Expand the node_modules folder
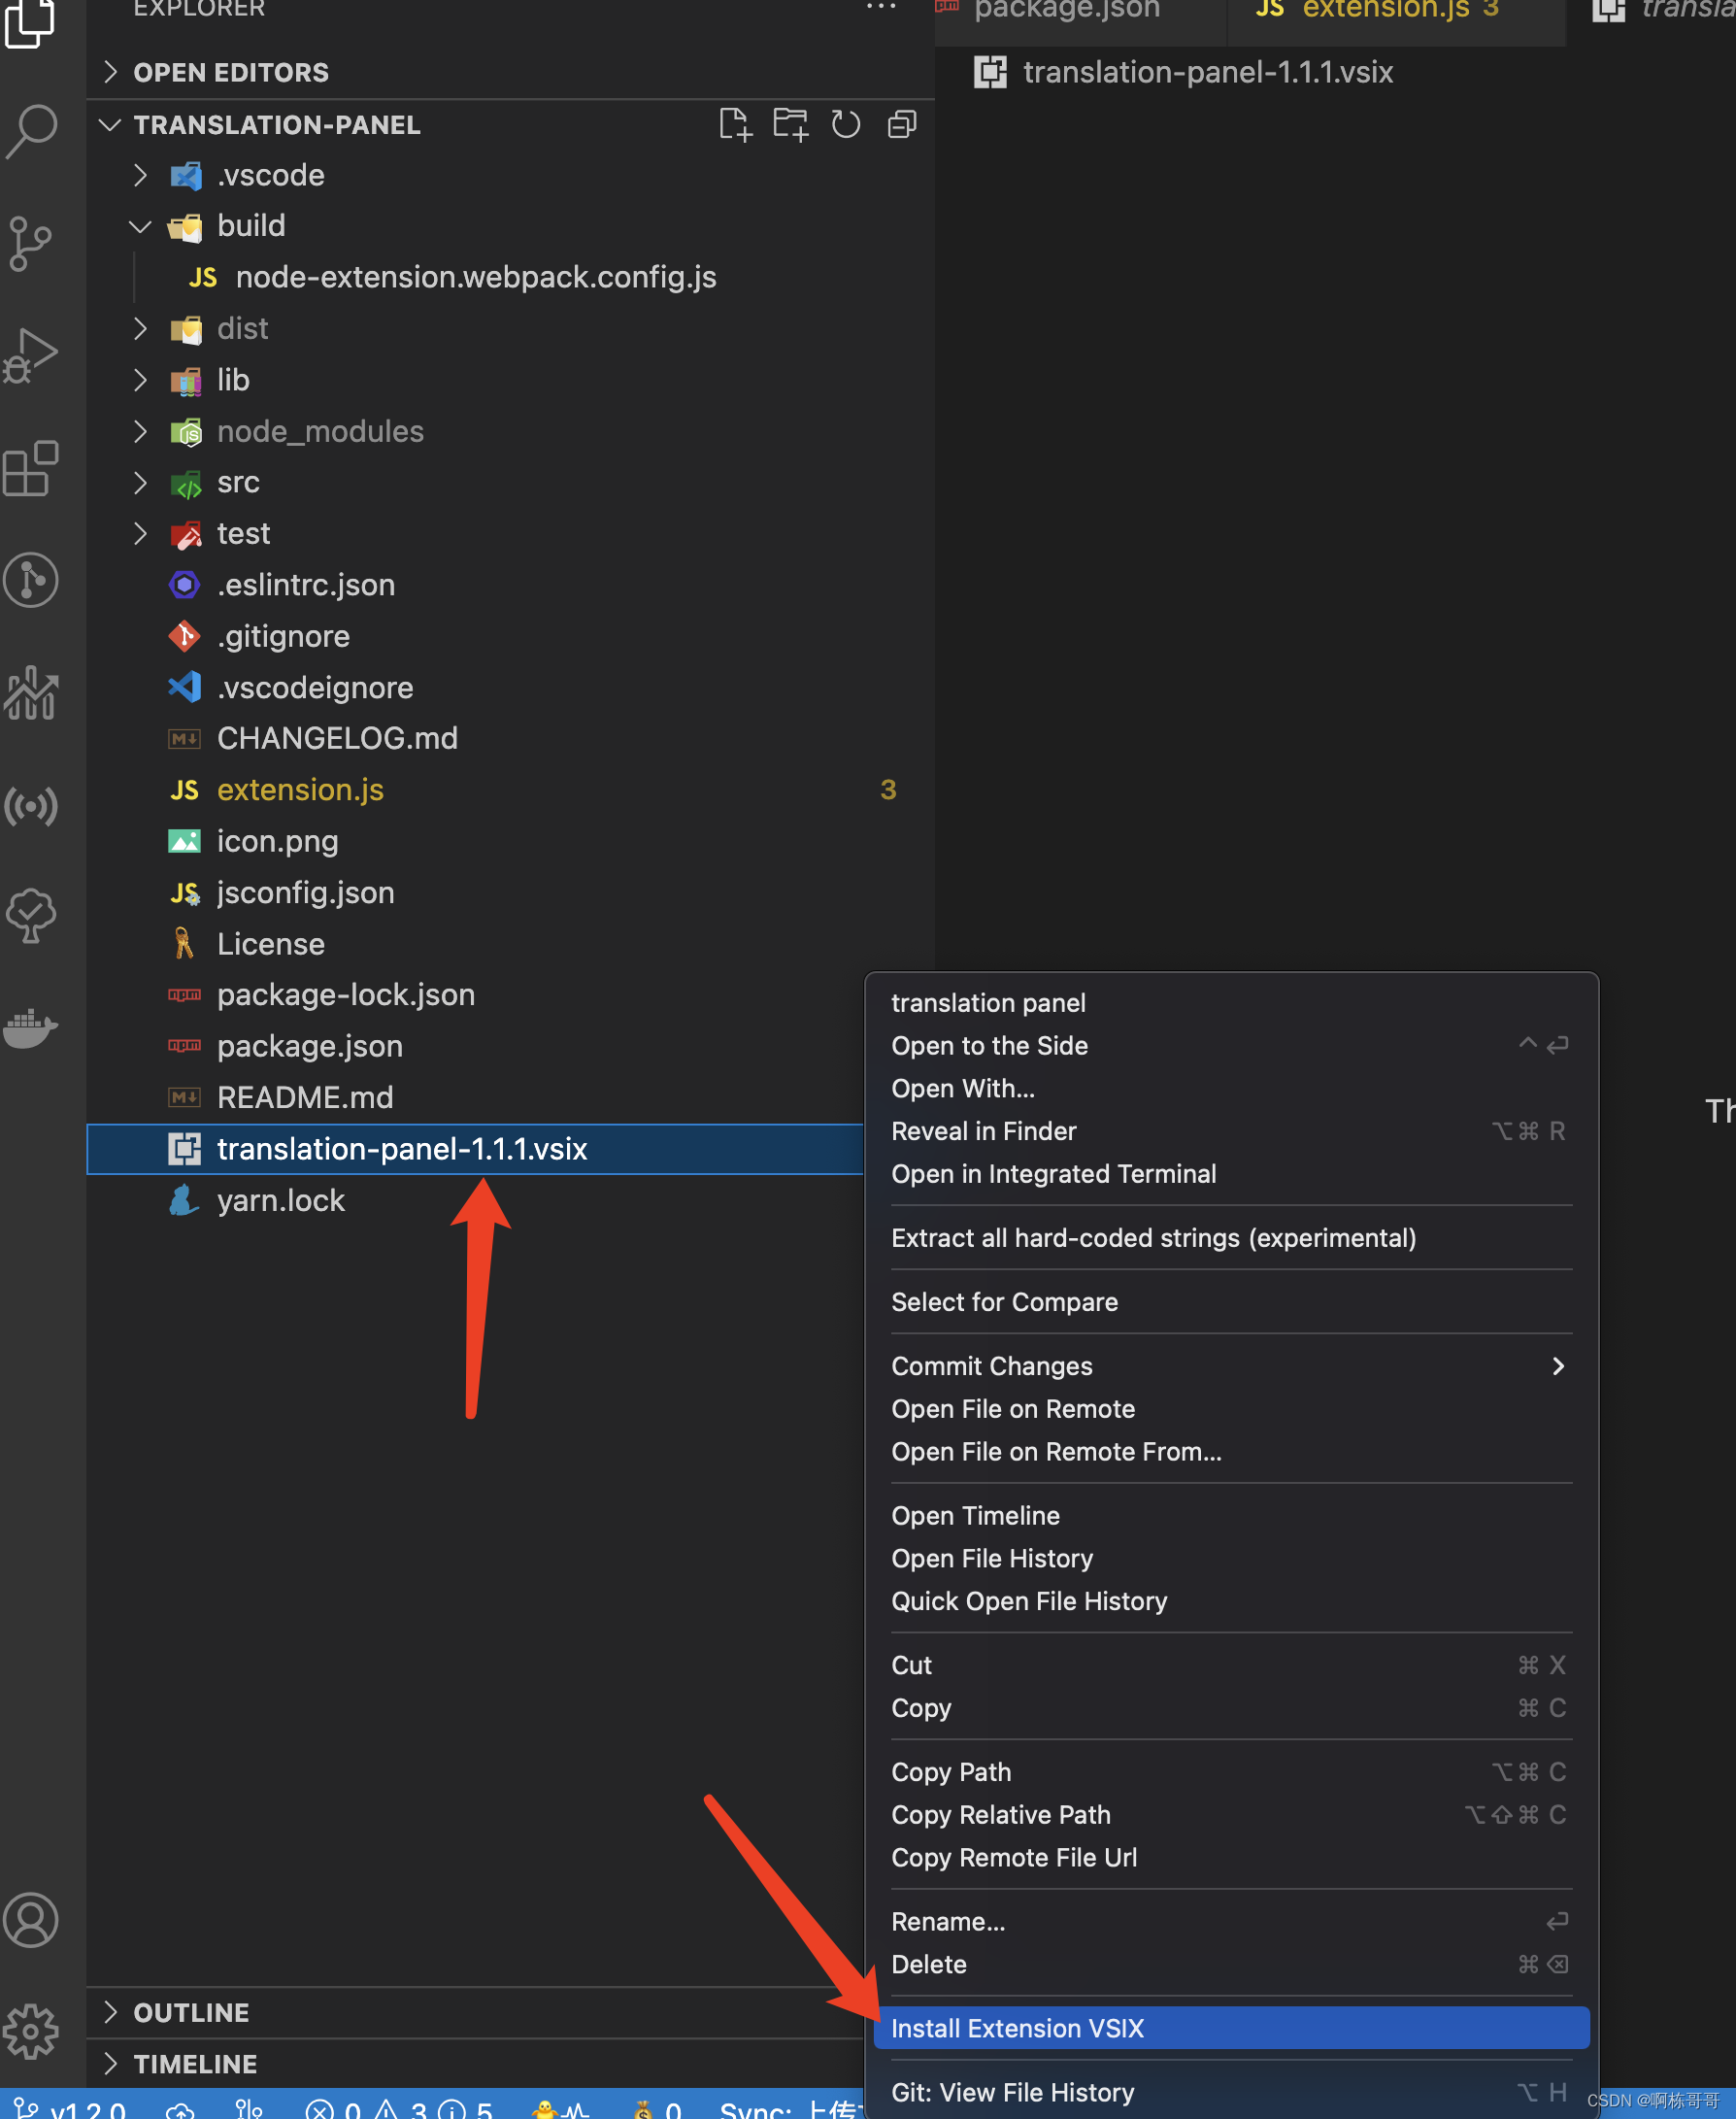Screen dimensions: 1736x2119 coord(510,431)
